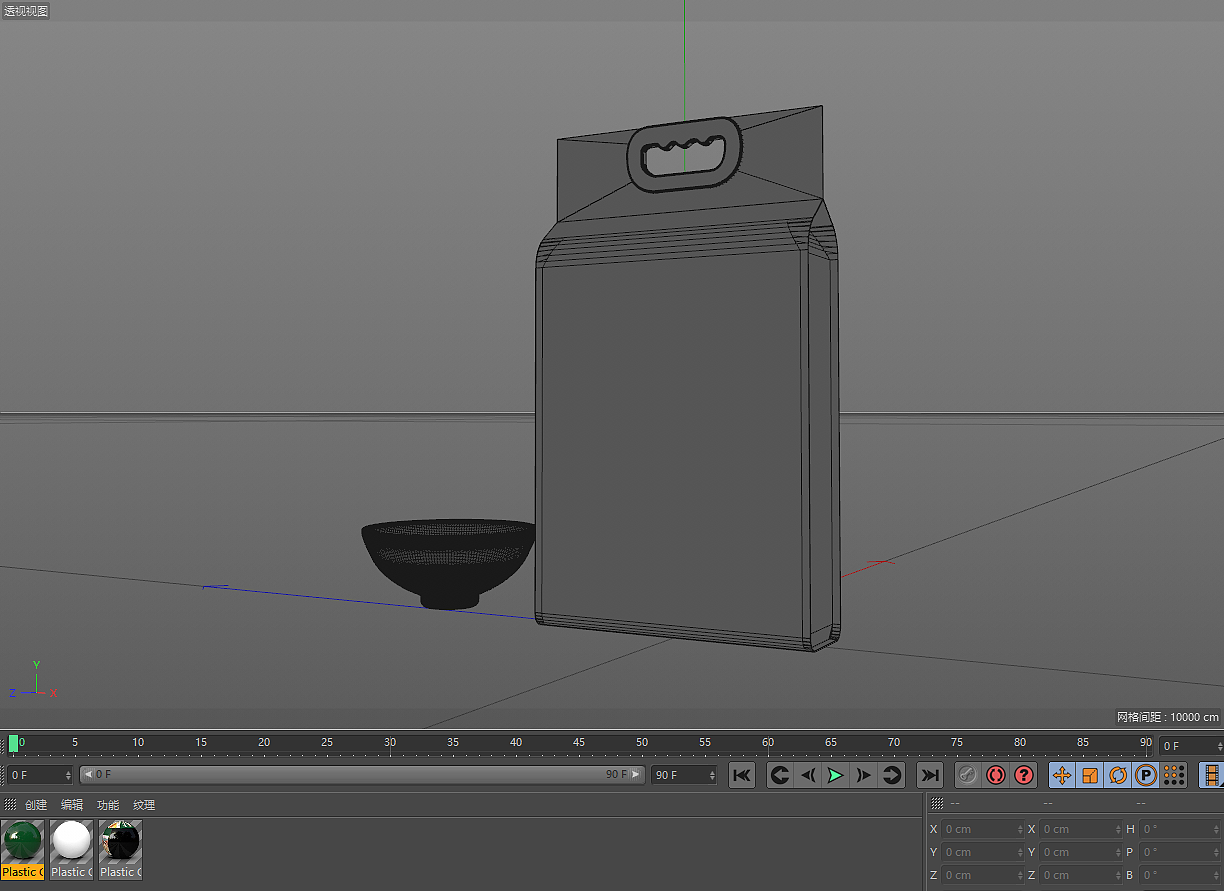1224x891 pixels.
Task: Click the left arrow handle of the preview range
Action: click(88, 775)
